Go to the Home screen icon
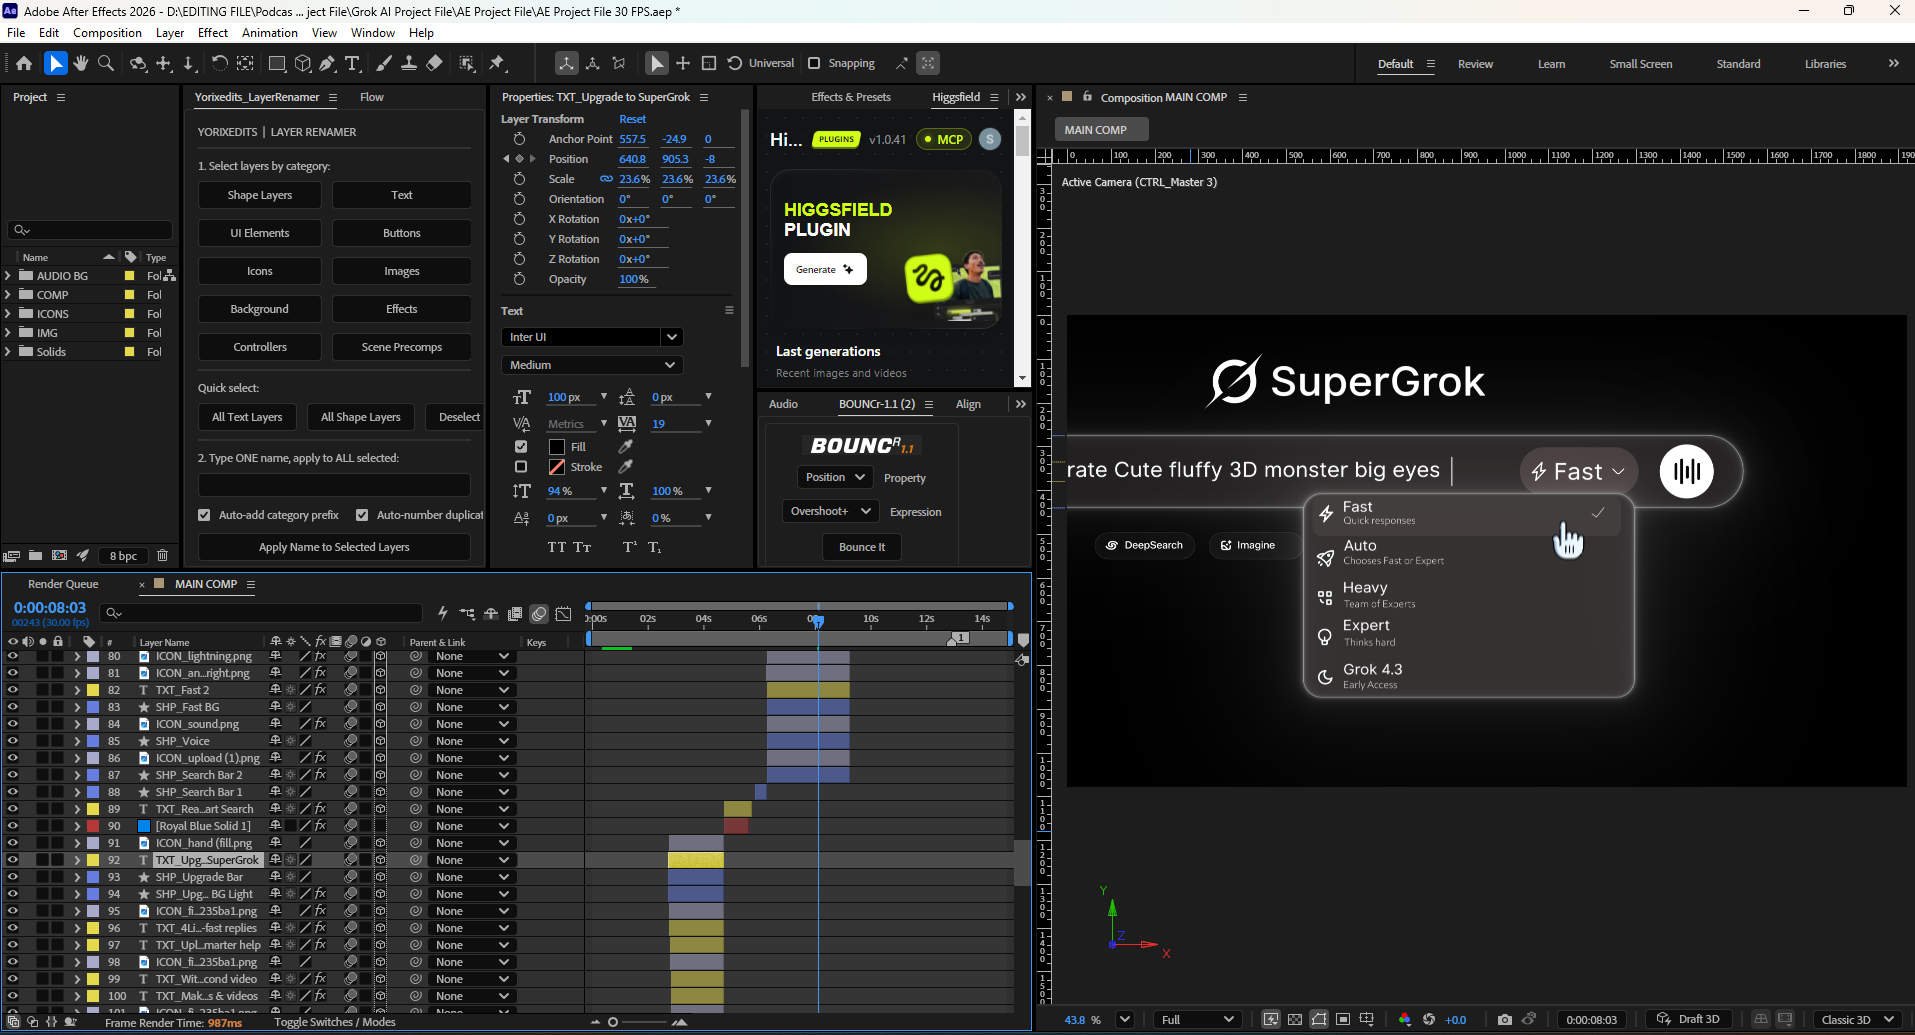Image resolution: width=1915 pixels, height=1035 pixels. pos(24,63)
